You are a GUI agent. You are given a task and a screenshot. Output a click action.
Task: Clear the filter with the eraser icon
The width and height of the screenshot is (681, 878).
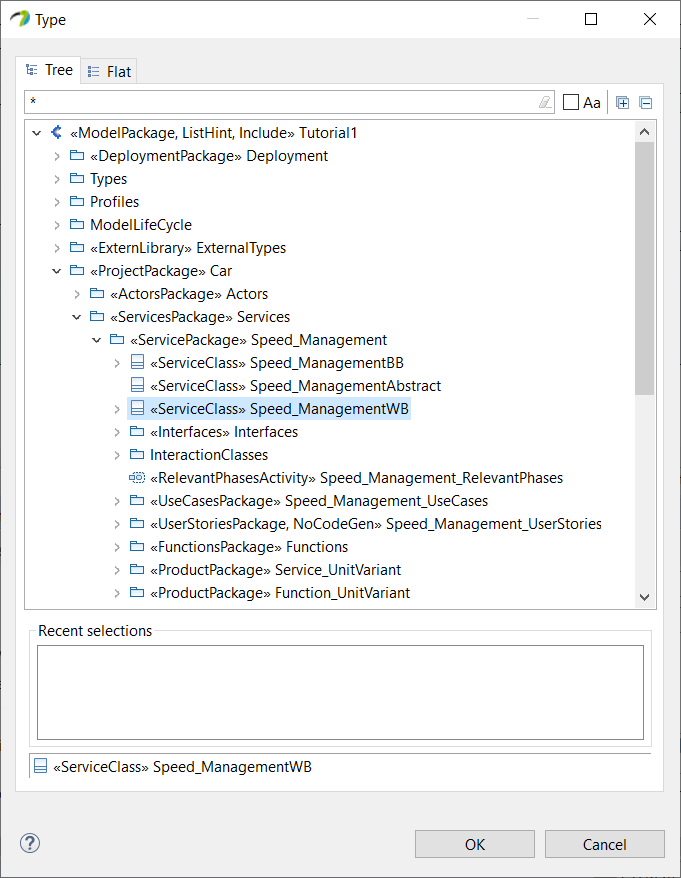544,102
